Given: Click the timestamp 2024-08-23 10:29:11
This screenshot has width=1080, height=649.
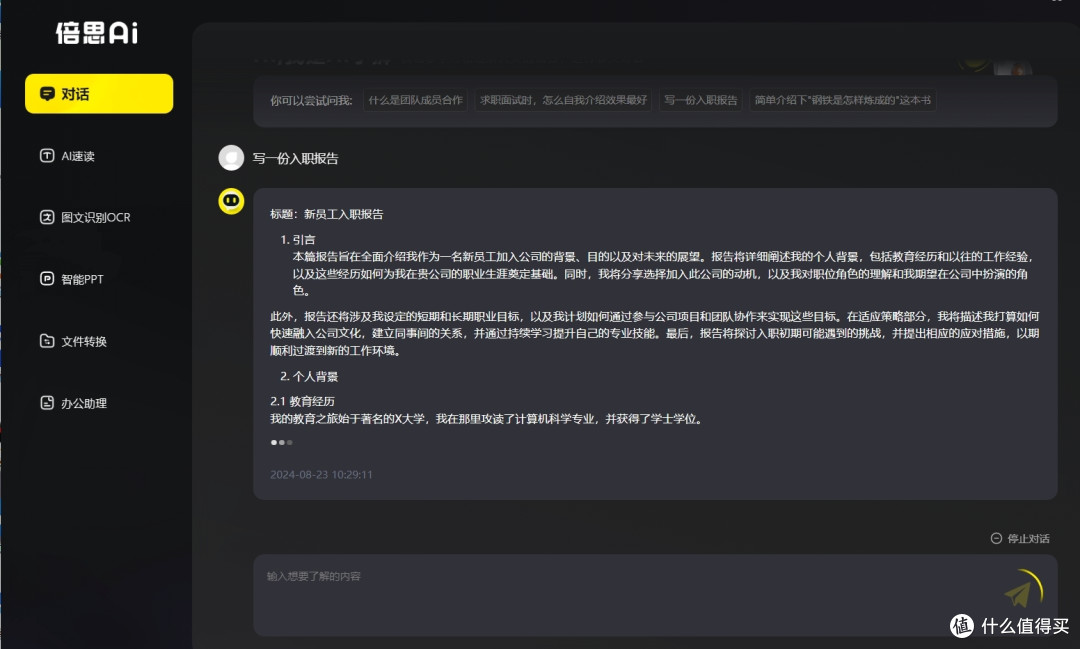Looking at the screenshot, I should (x=321, y=475).
